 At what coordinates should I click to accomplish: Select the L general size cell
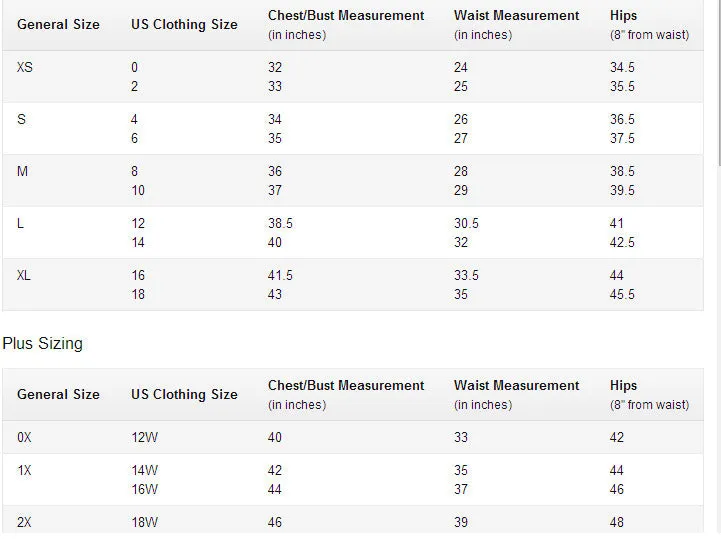tap(20, 223)
